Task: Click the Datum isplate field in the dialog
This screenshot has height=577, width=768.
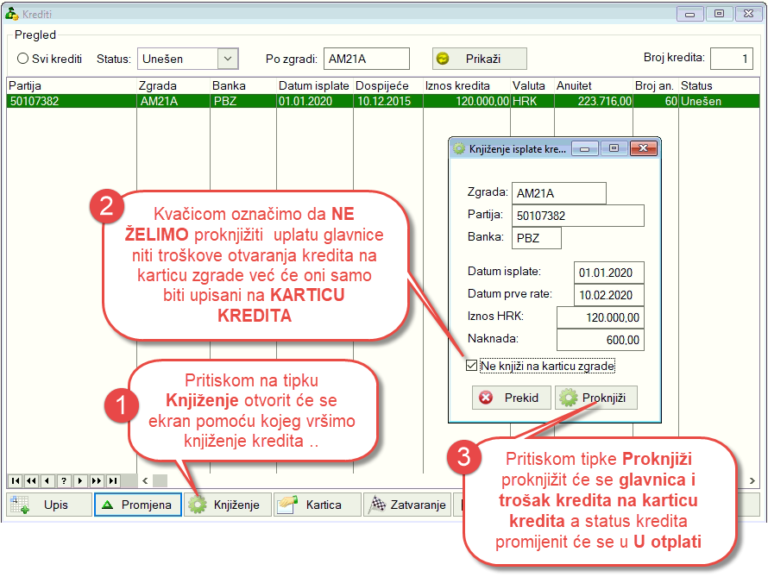Action: click(609, 272)
